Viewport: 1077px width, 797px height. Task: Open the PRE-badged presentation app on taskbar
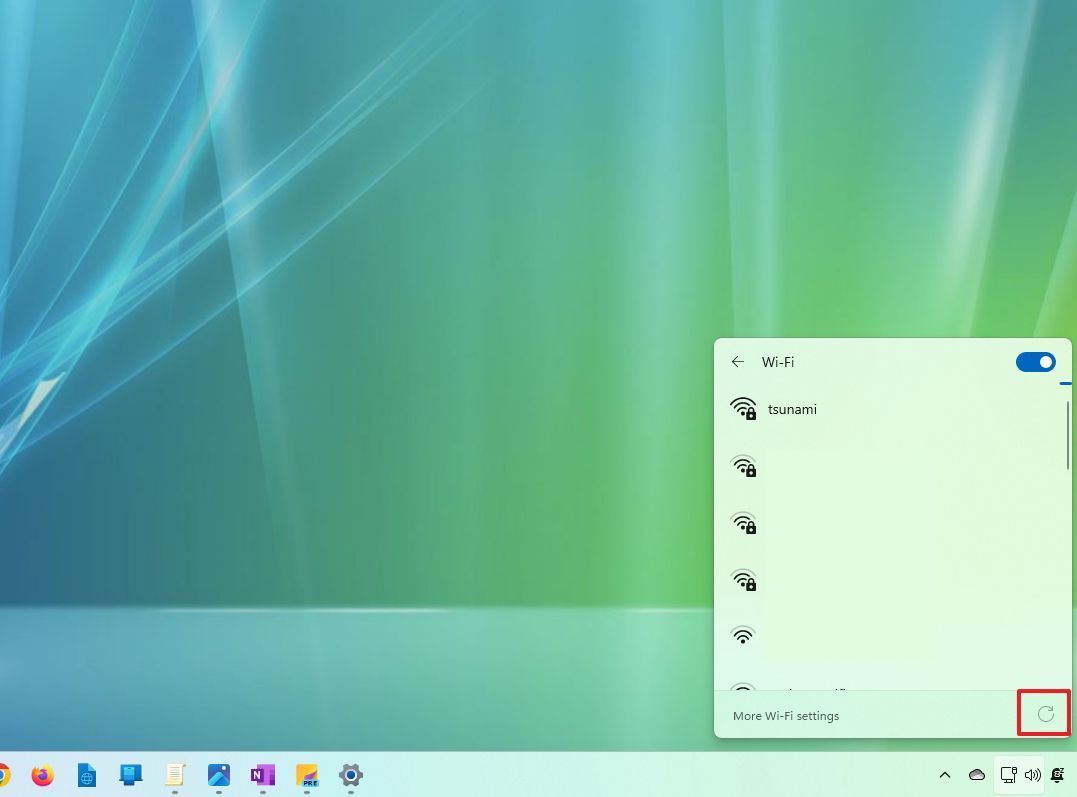pyautogui.click(x=306, y=775)
